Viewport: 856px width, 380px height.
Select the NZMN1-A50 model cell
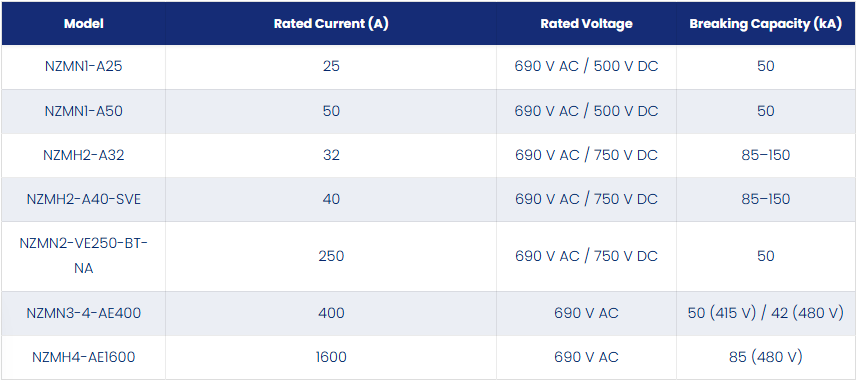(x=84, y=111)
